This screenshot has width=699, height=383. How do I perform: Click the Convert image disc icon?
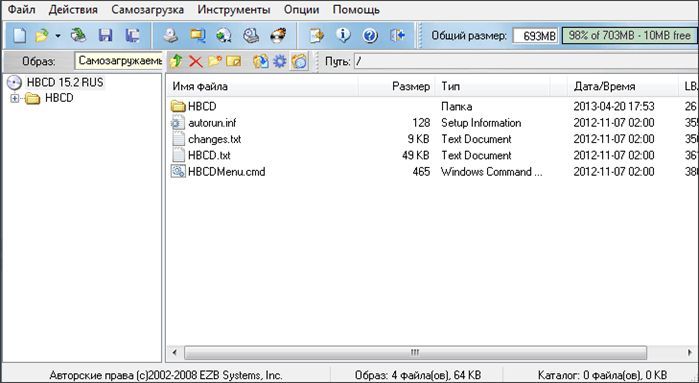[224, 35]
